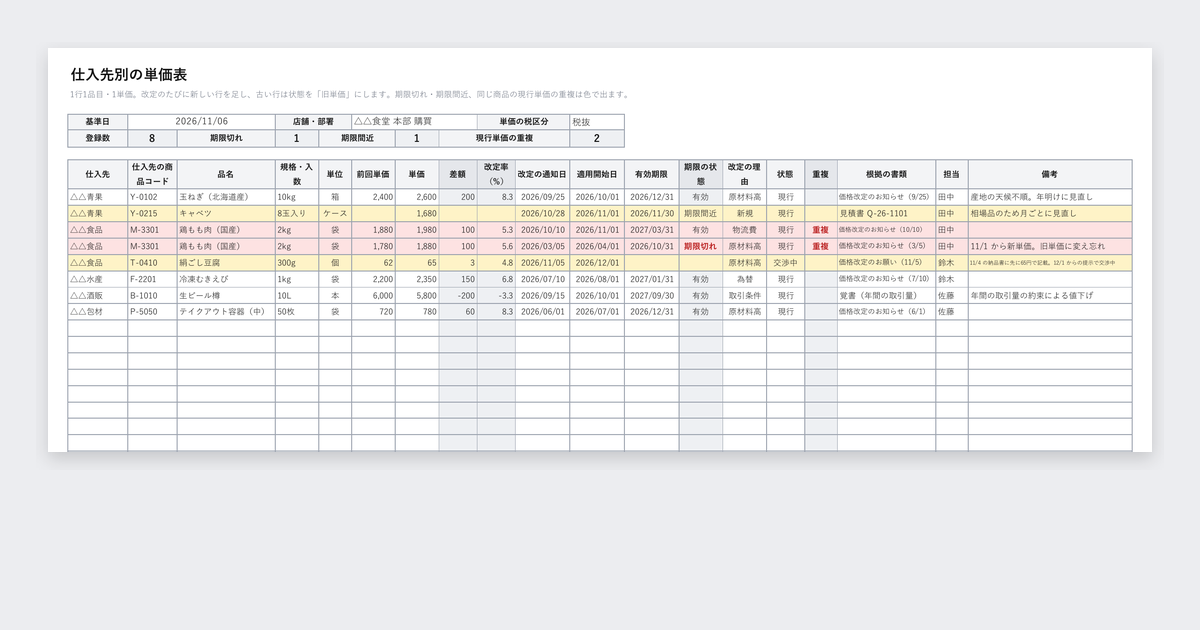1200x630 pixels.
Task: Select the 基準日 value 2026/11/06
Action: (x=202, y=122)
